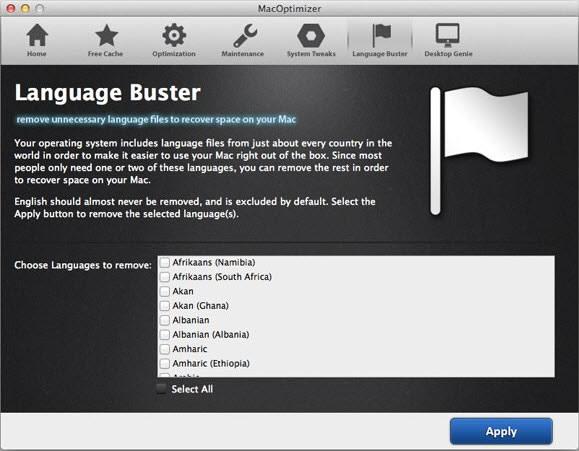
Task: Click the "Afrikaans (Namibia)" list entry text
Action: click(x=214, y=263)
